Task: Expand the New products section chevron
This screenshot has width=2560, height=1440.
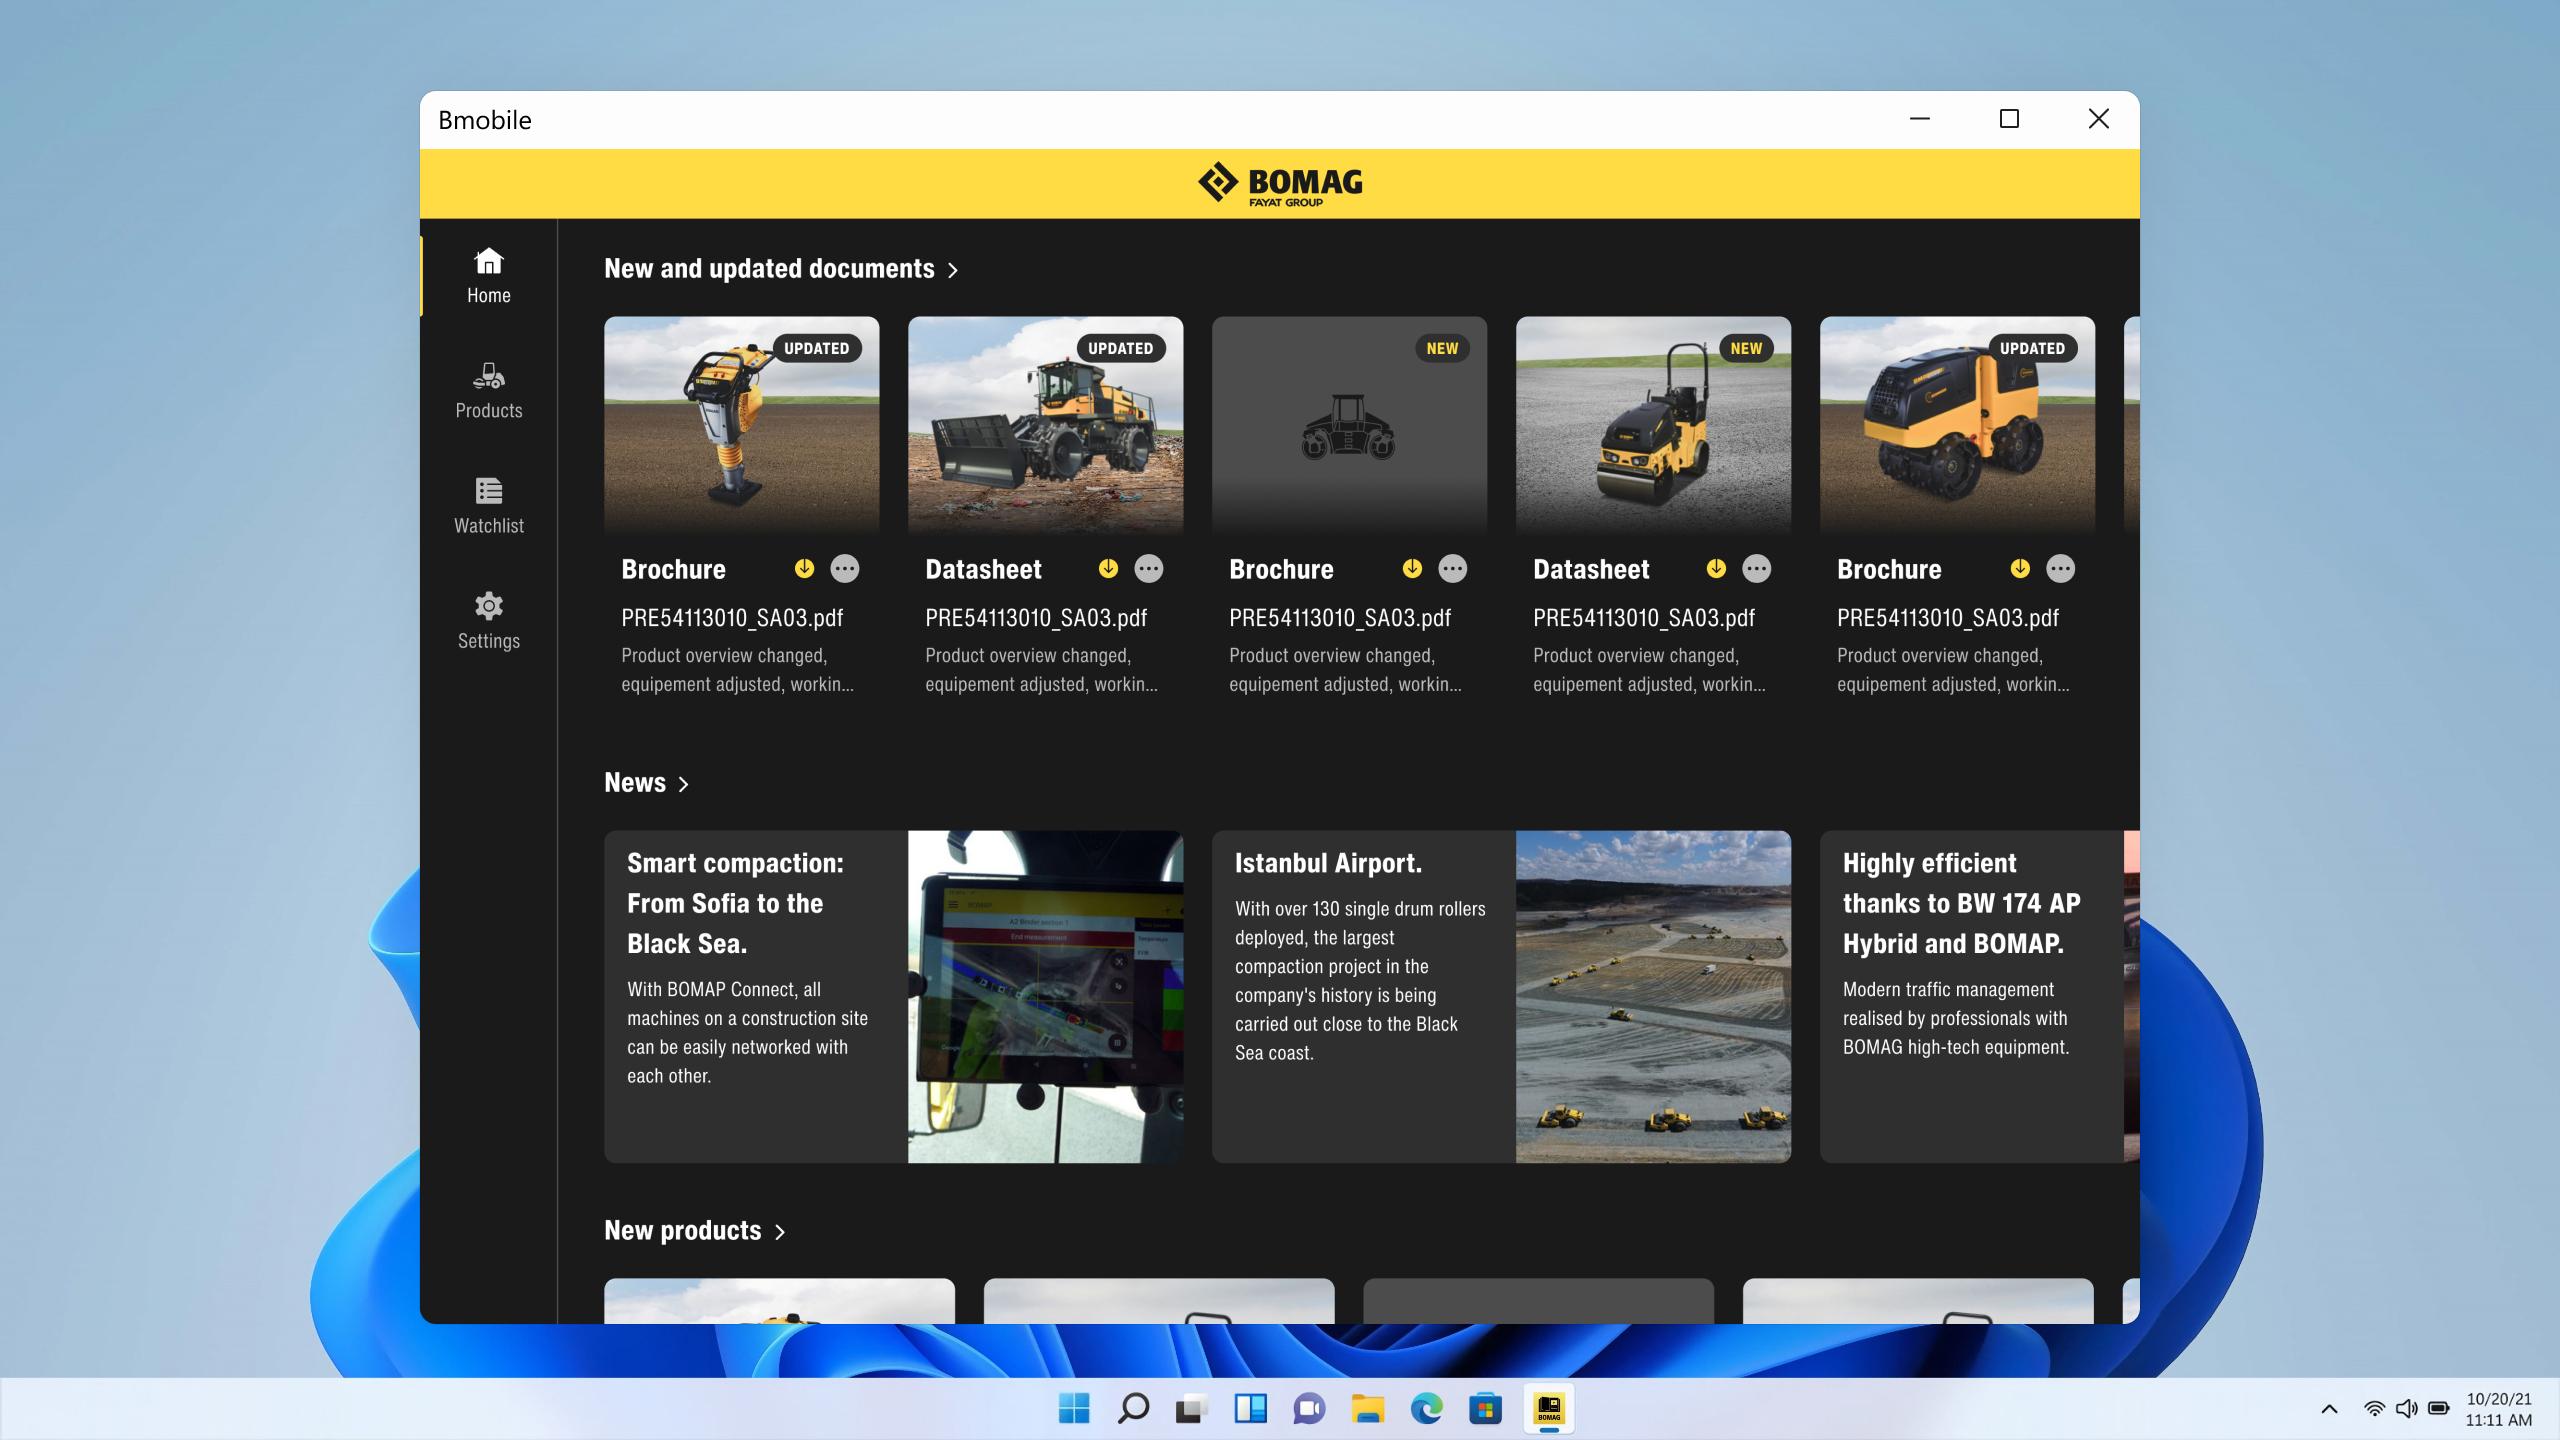Action: pyautogui.click(x=780, y=1232)
